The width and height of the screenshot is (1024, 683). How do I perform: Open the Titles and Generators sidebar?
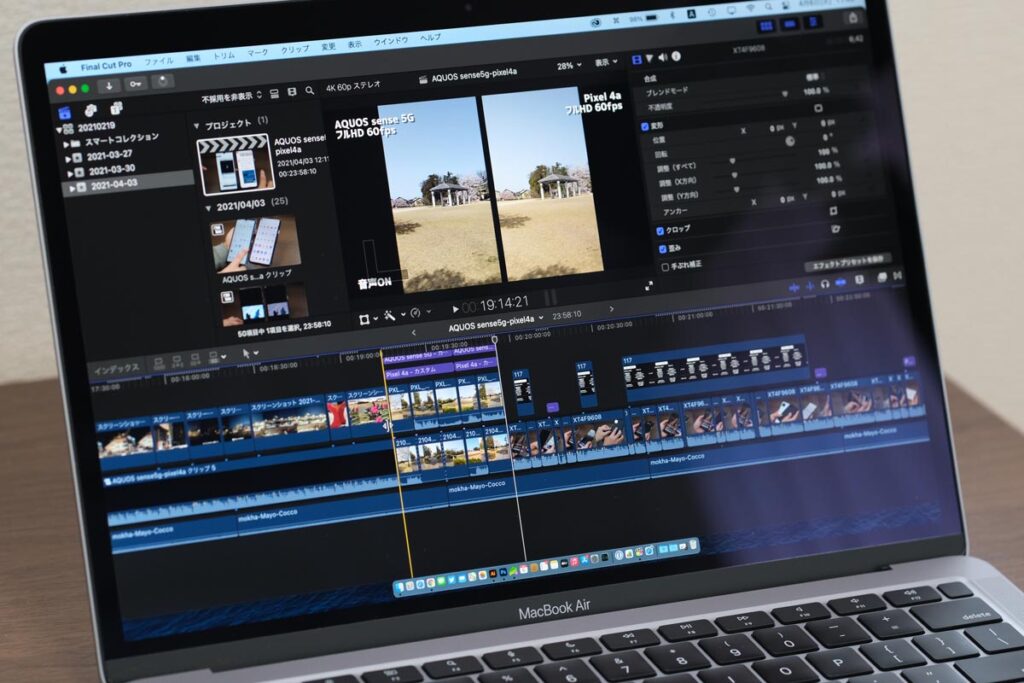tap(116, 108)
